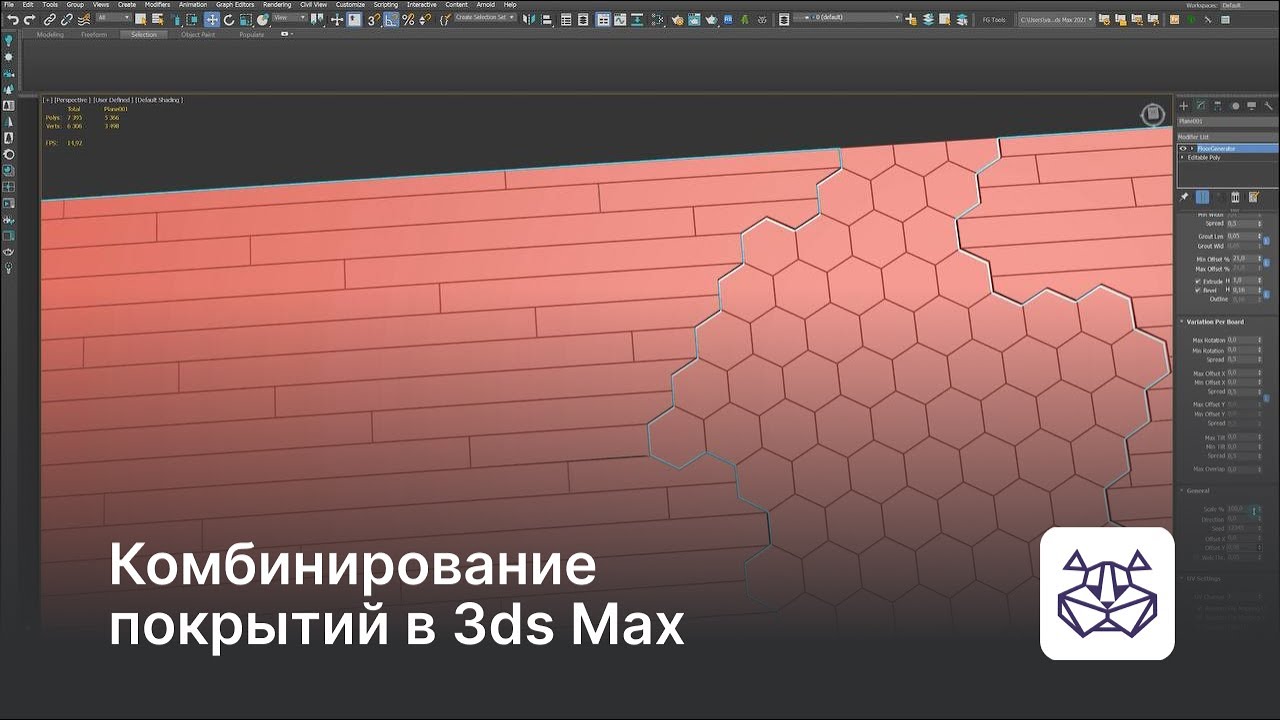The height and width of the screenshot is (720, 1280).
Task: Open the Layer Explorer stack icon
Action: coord(784,20)
